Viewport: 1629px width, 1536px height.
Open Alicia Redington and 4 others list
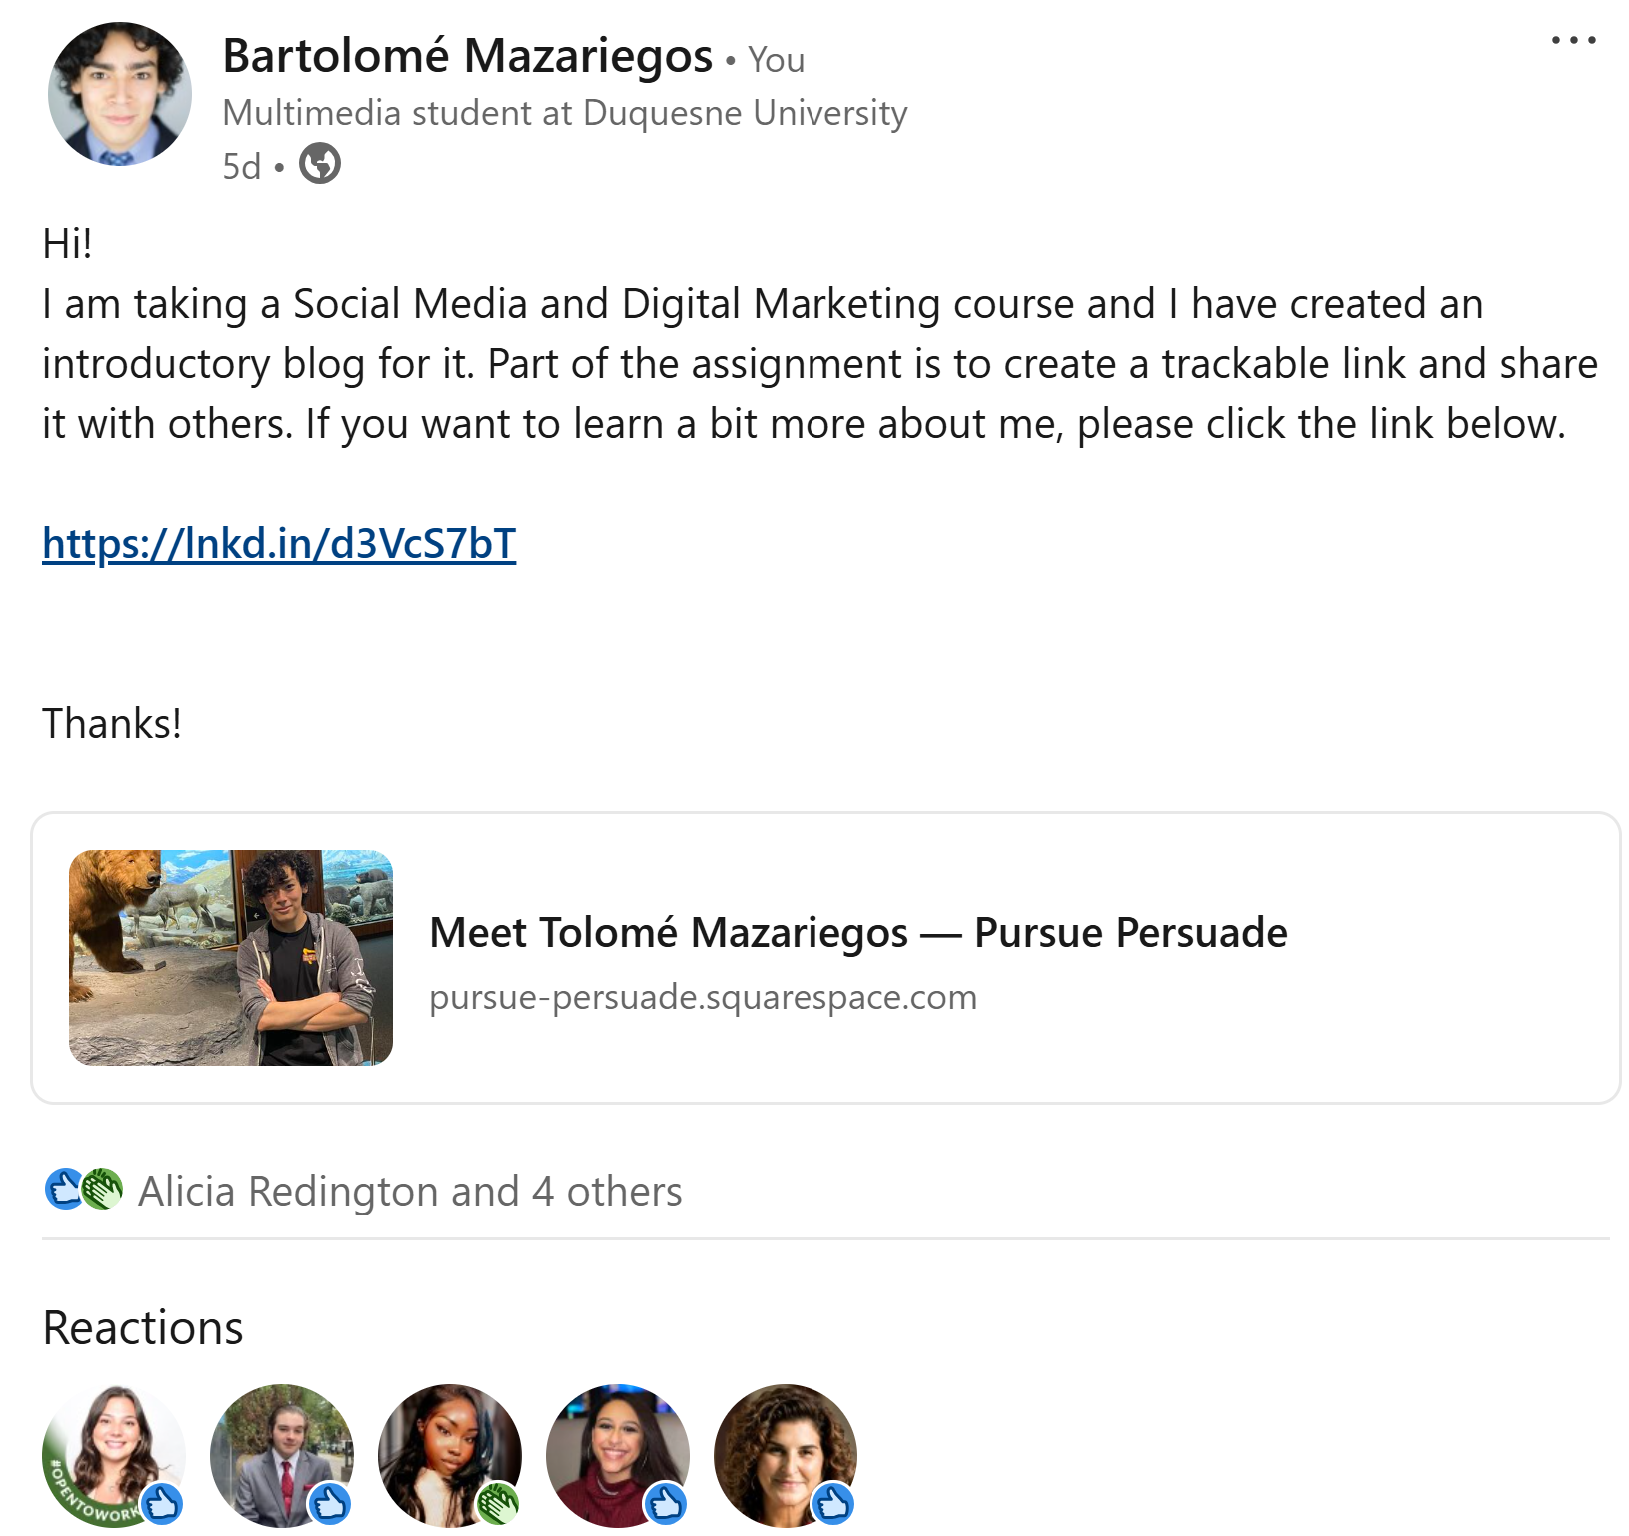[410, 1192]
